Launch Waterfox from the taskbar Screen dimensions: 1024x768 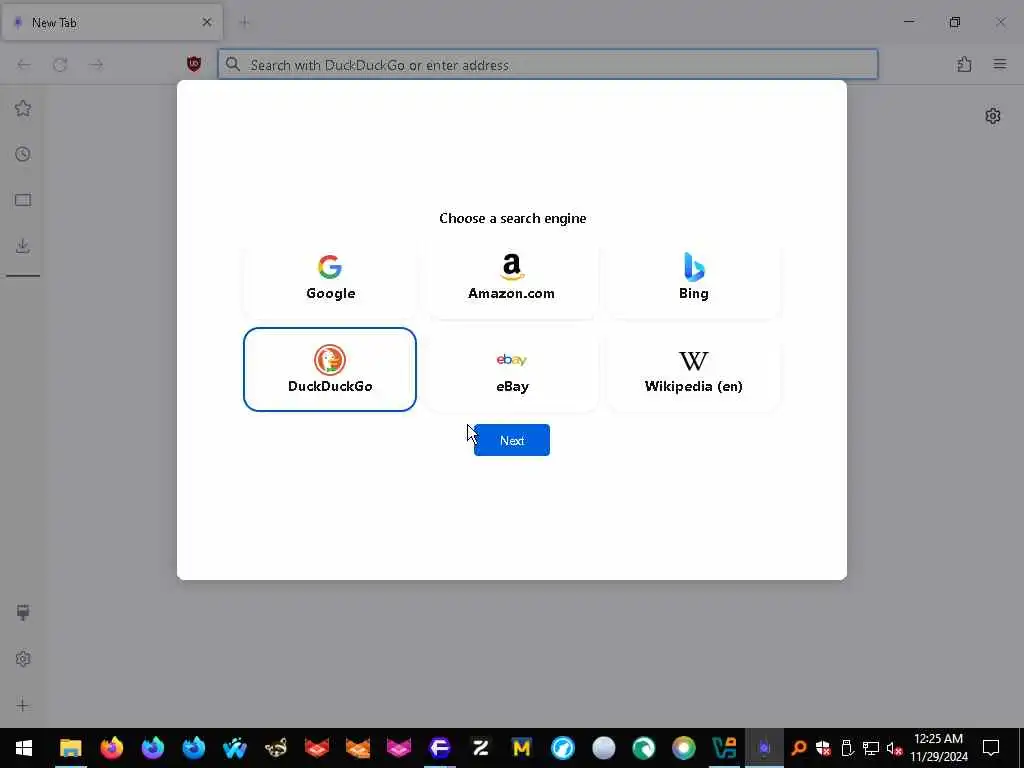pos(234,748)
